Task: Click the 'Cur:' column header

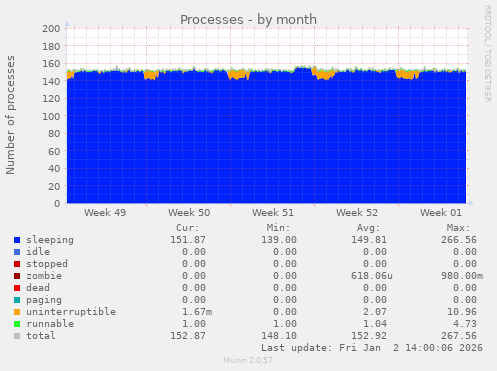Action: point(188,228)
